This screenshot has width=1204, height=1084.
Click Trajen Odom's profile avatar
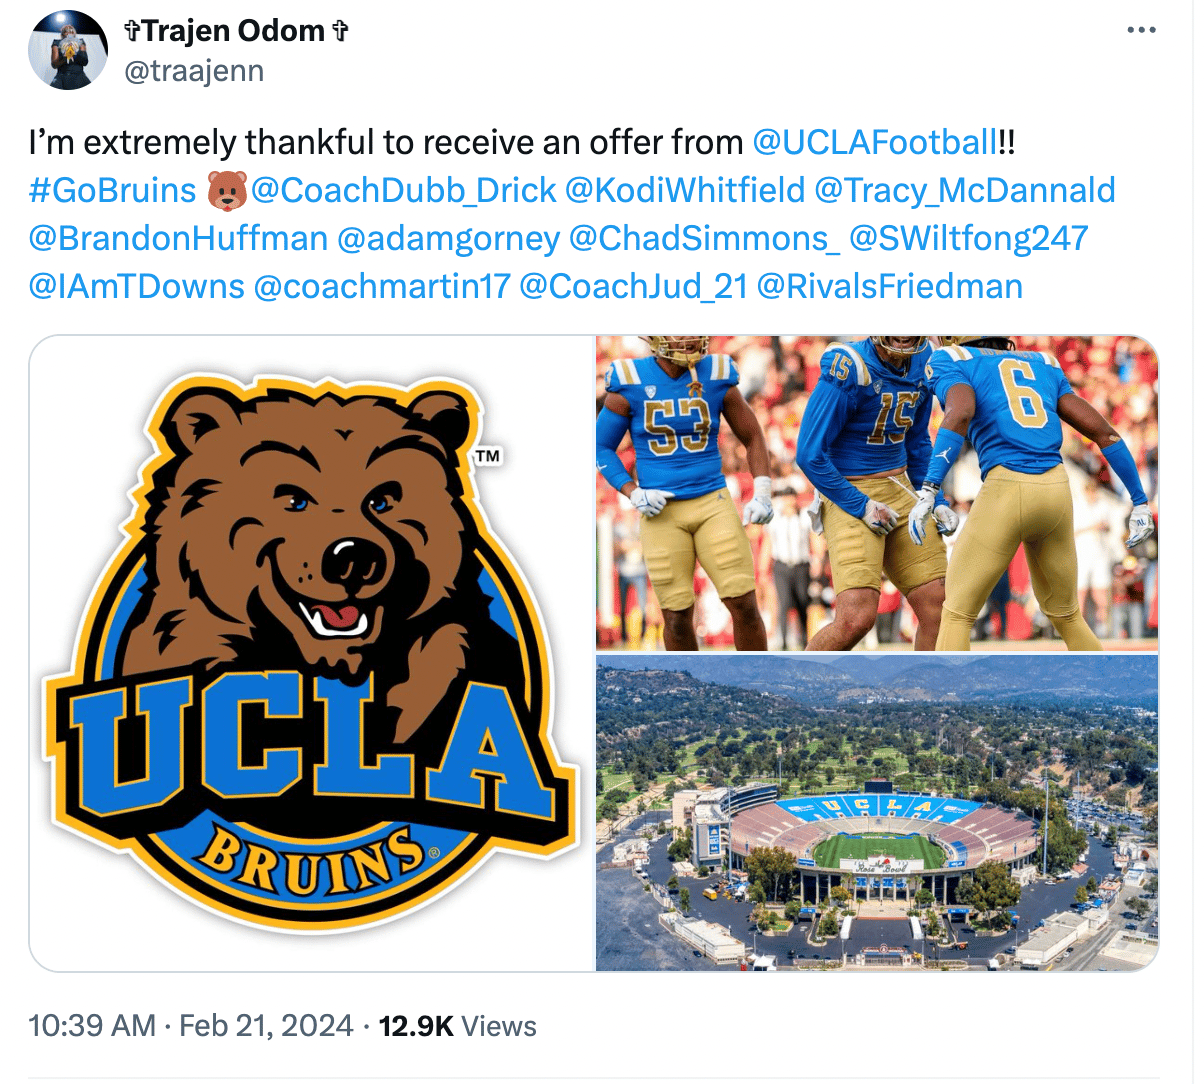pyautogui.click(x=68, y=50)
